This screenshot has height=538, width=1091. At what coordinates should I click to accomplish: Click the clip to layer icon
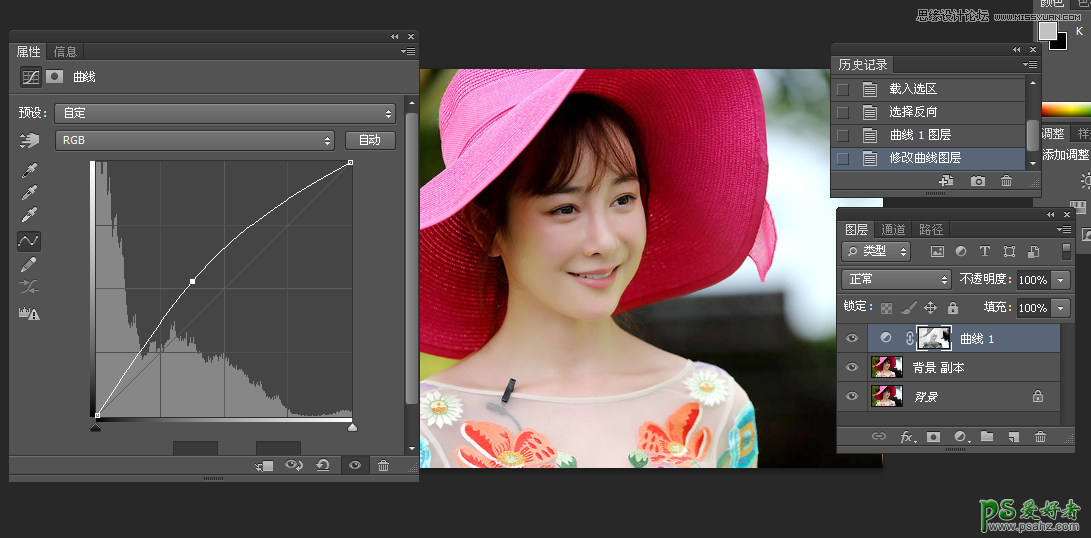point(265,466)
